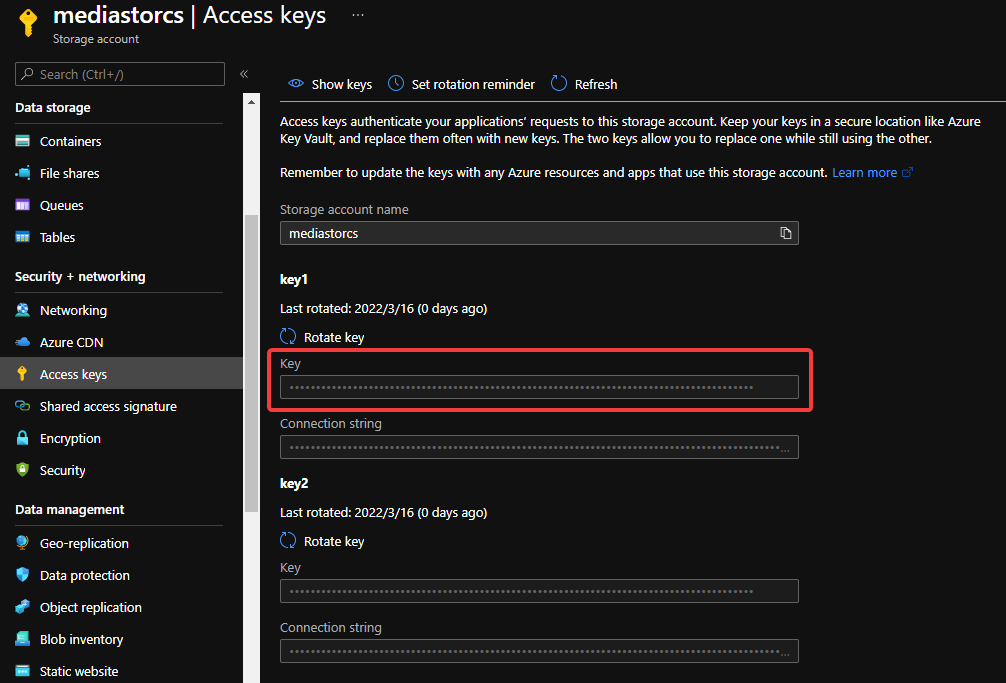Viewport: 1006px width, 683px height.
Task: Click the Show keys eye icon
Action: 296,84
